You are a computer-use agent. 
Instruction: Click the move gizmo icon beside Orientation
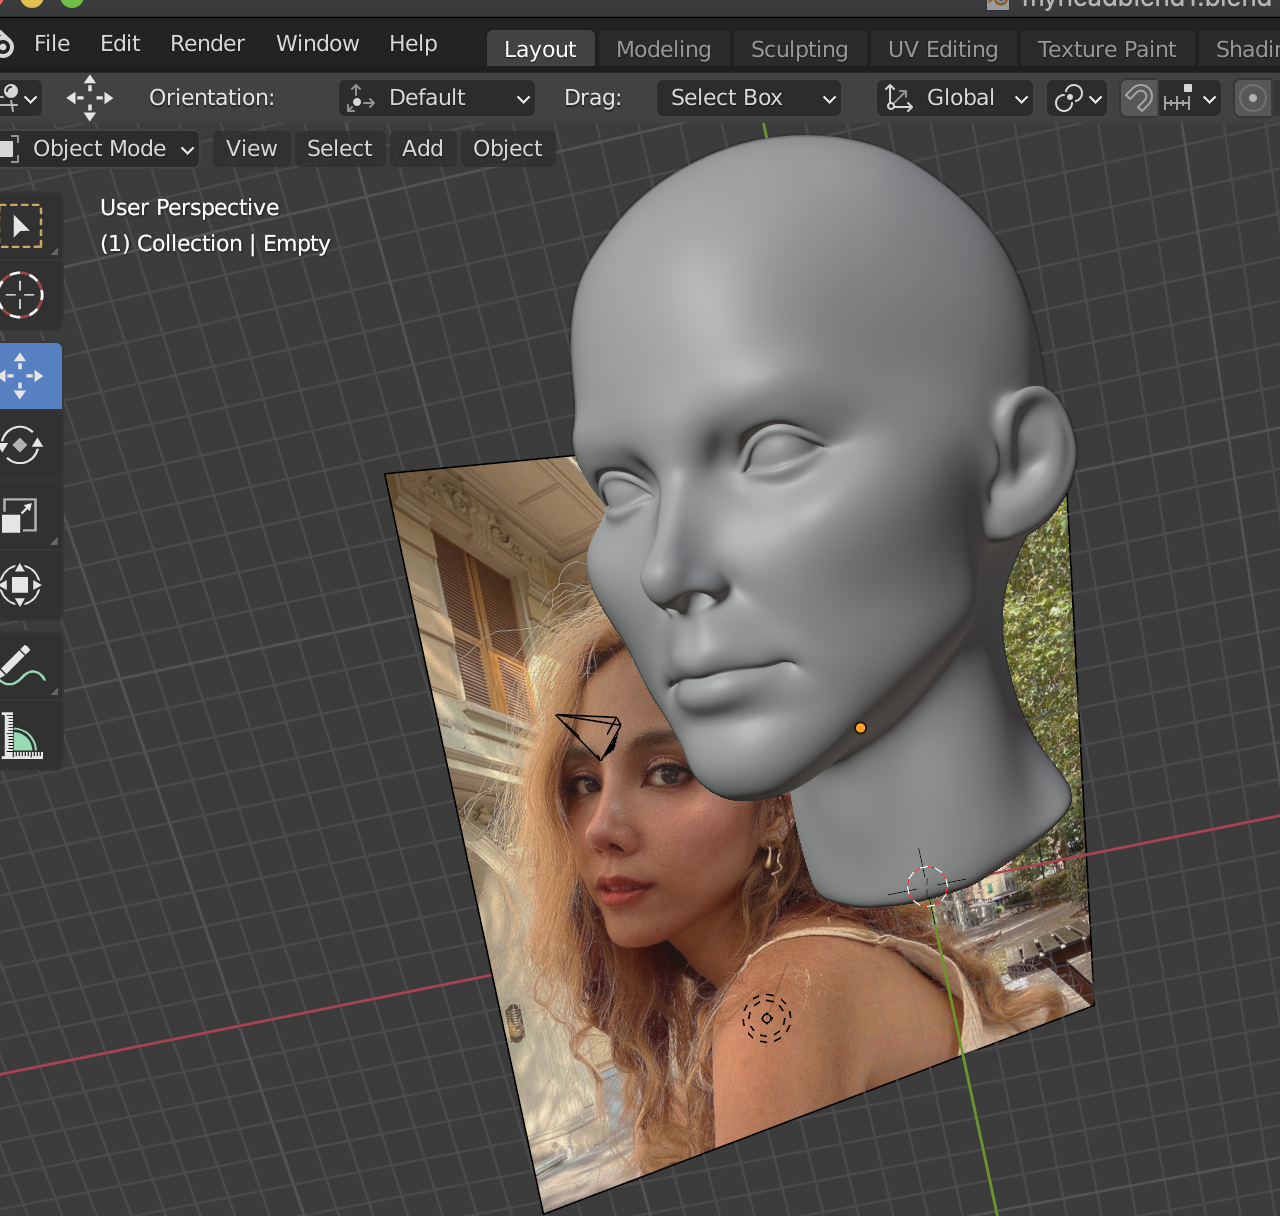click(90, 98)
